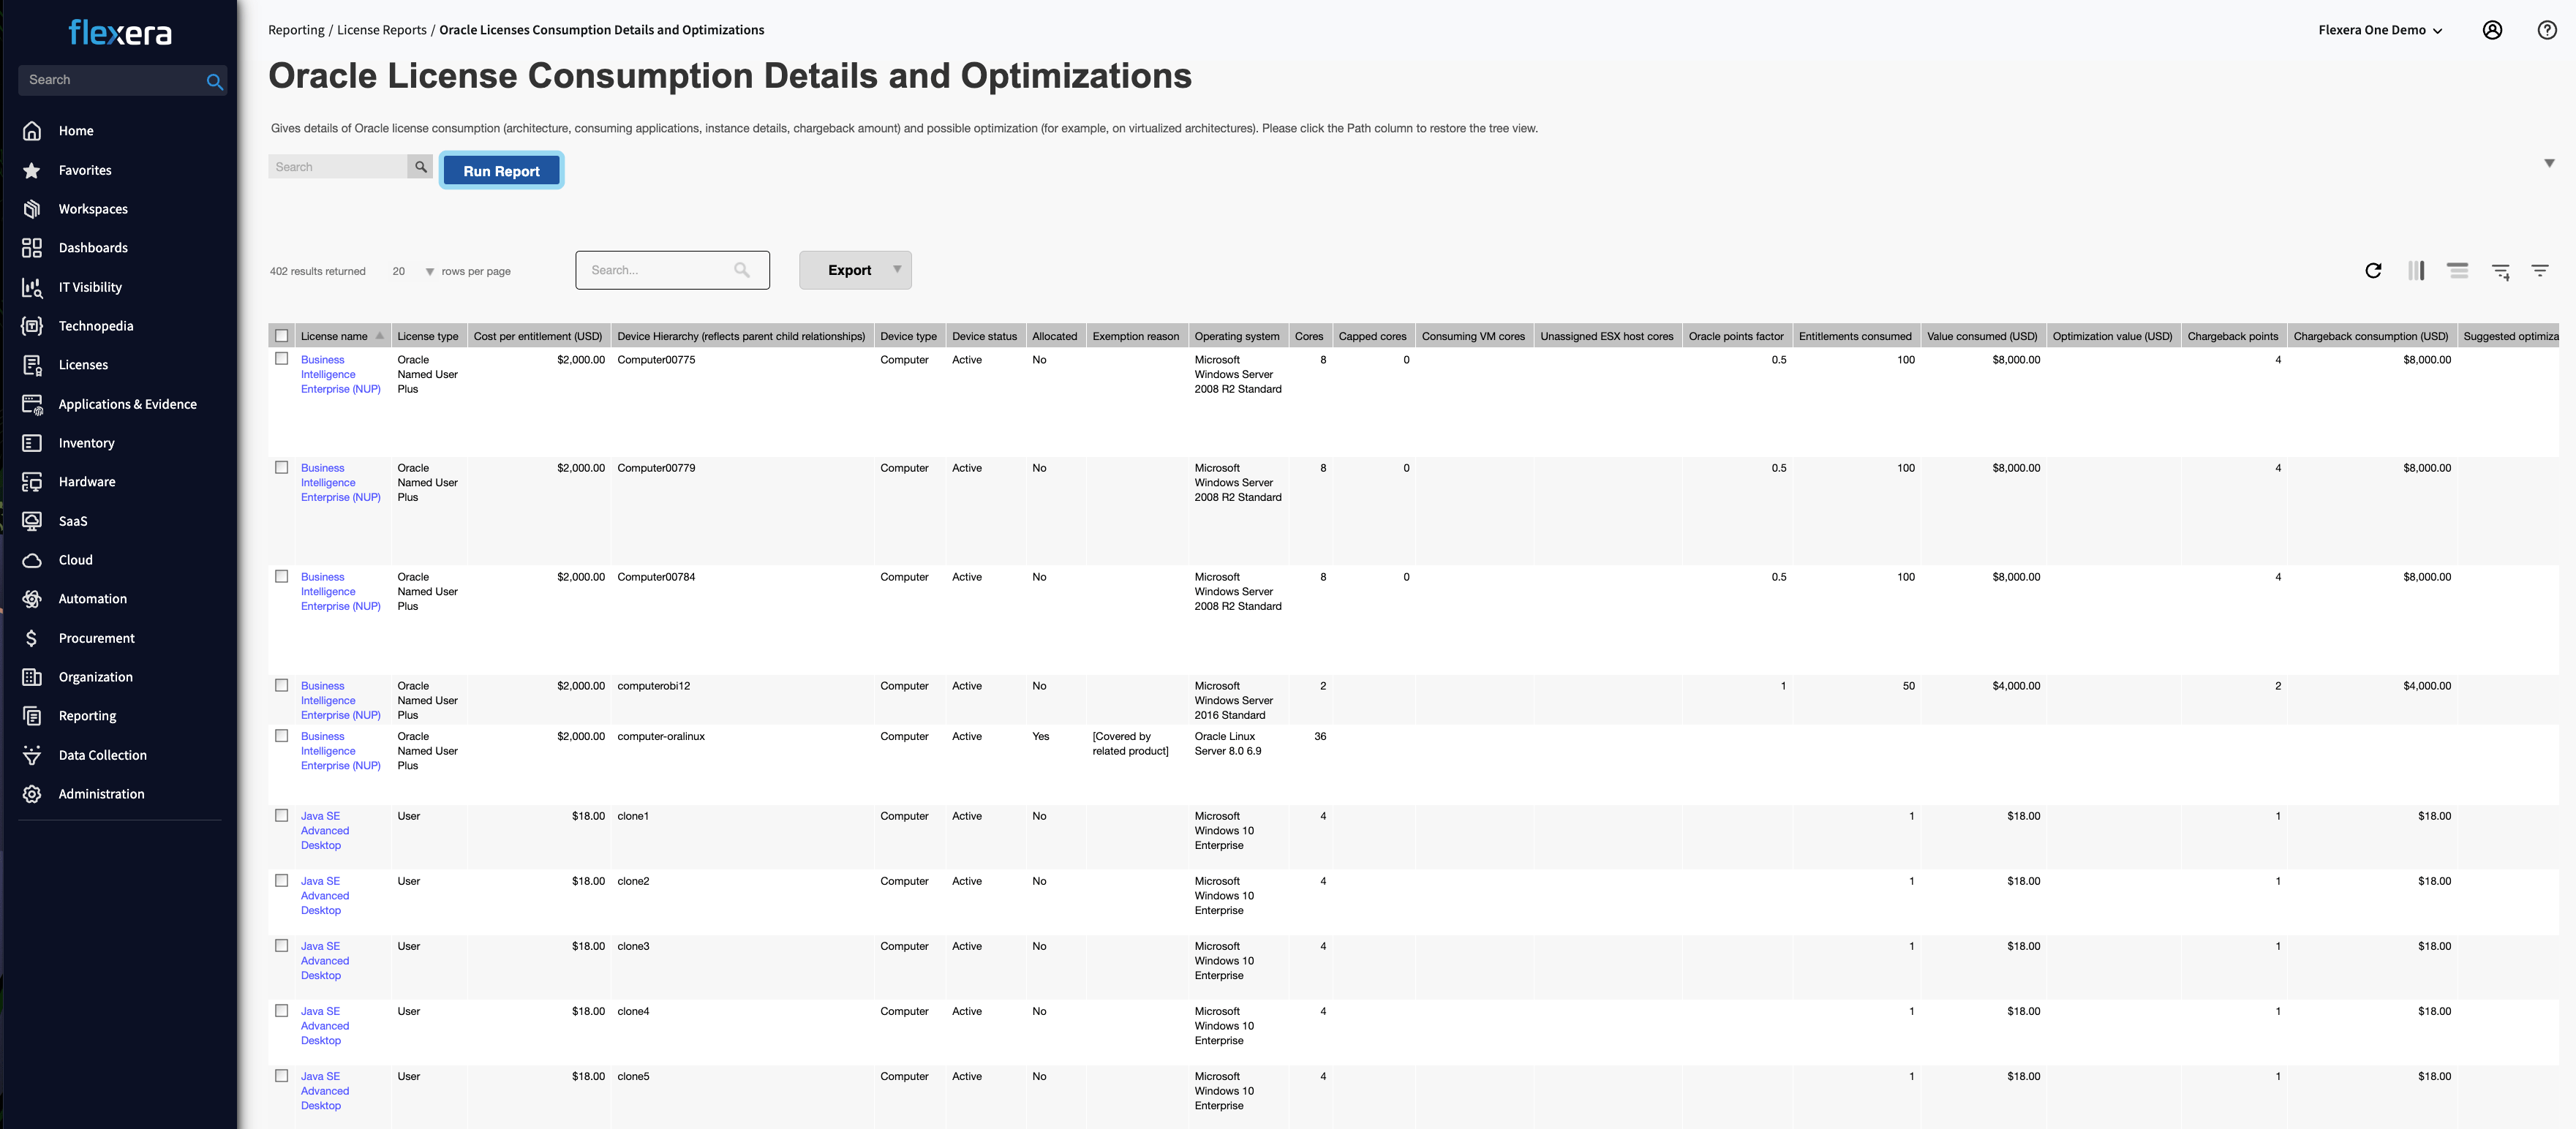Image resolution: width=2576 pixels, height=1129 pixels.
Task: Click the refresh table icon
Action: [x=2373, y=270]
